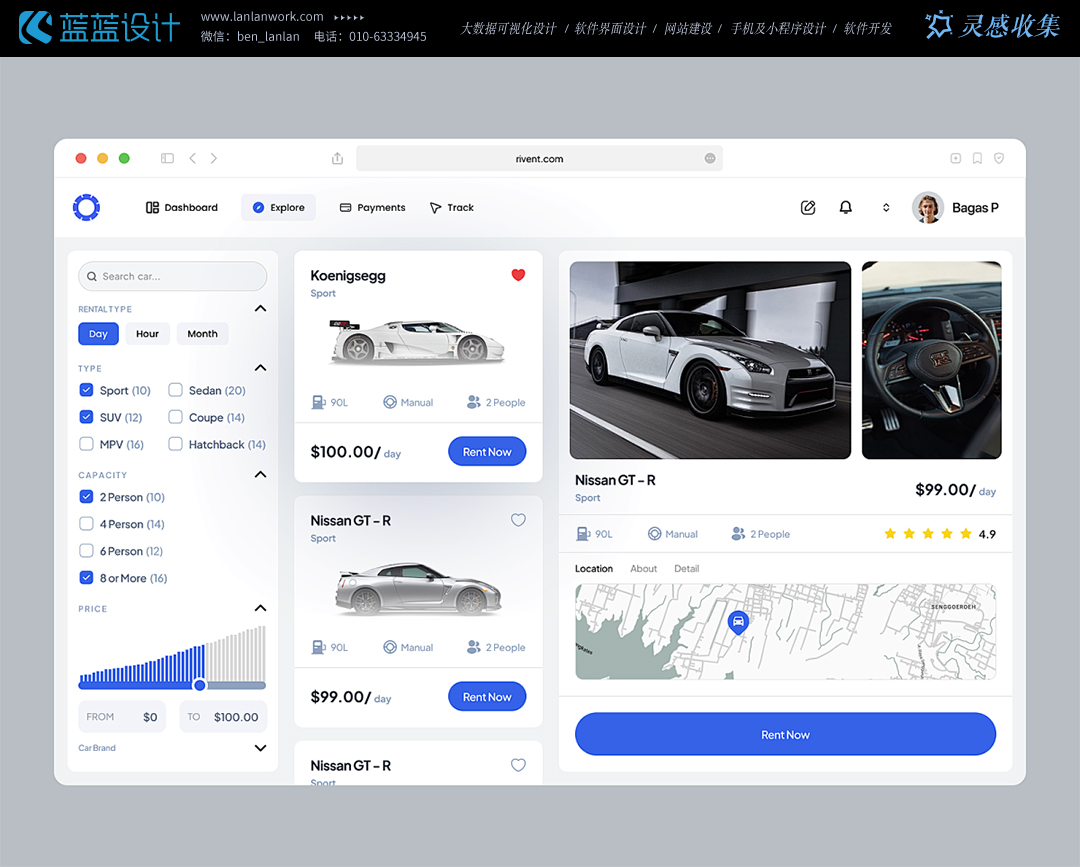Viewport: 1080px width, 867px height.
Task: Open the user account switcher arrows
Action: coord(885,208)
